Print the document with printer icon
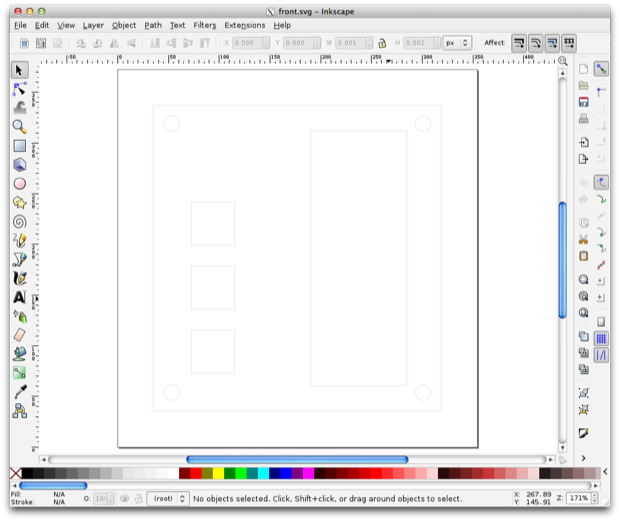 click(x=584, y=119)
